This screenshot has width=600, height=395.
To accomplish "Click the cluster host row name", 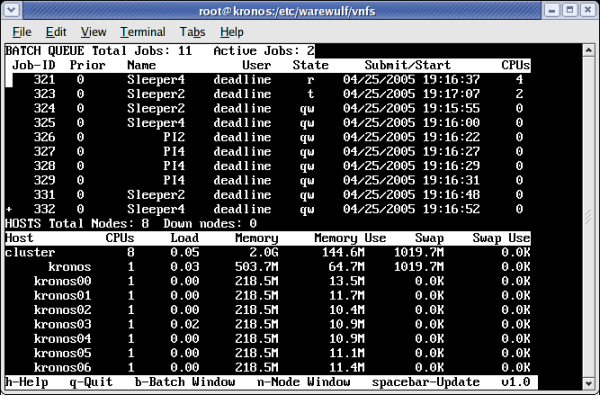I will coord(30,253).
